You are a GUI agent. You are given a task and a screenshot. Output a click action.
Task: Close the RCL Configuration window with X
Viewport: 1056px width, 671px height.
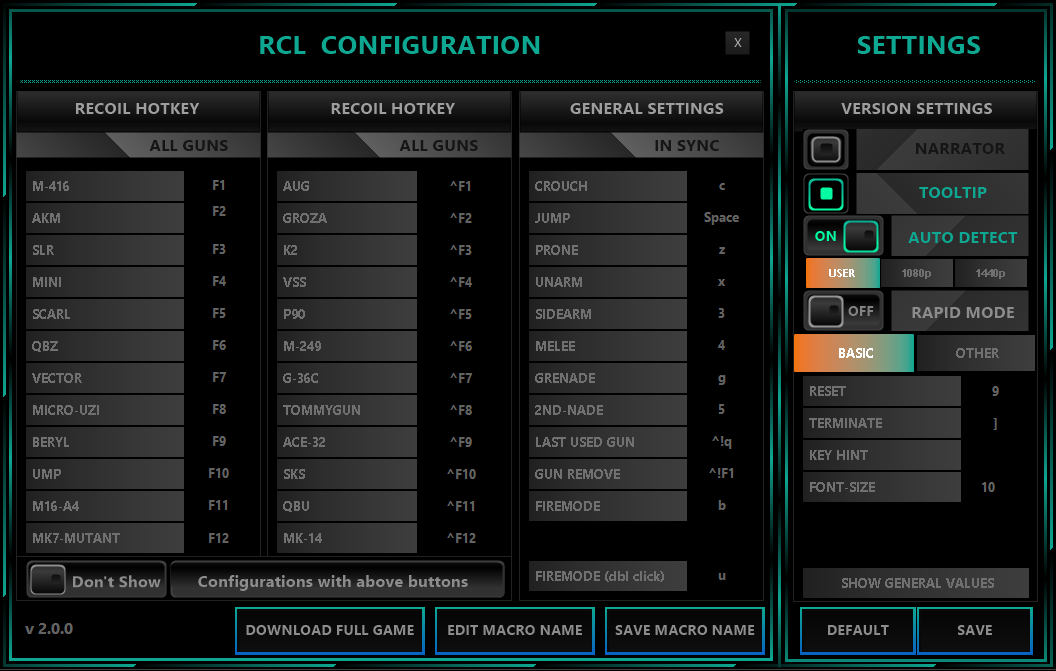pos(737,42)
